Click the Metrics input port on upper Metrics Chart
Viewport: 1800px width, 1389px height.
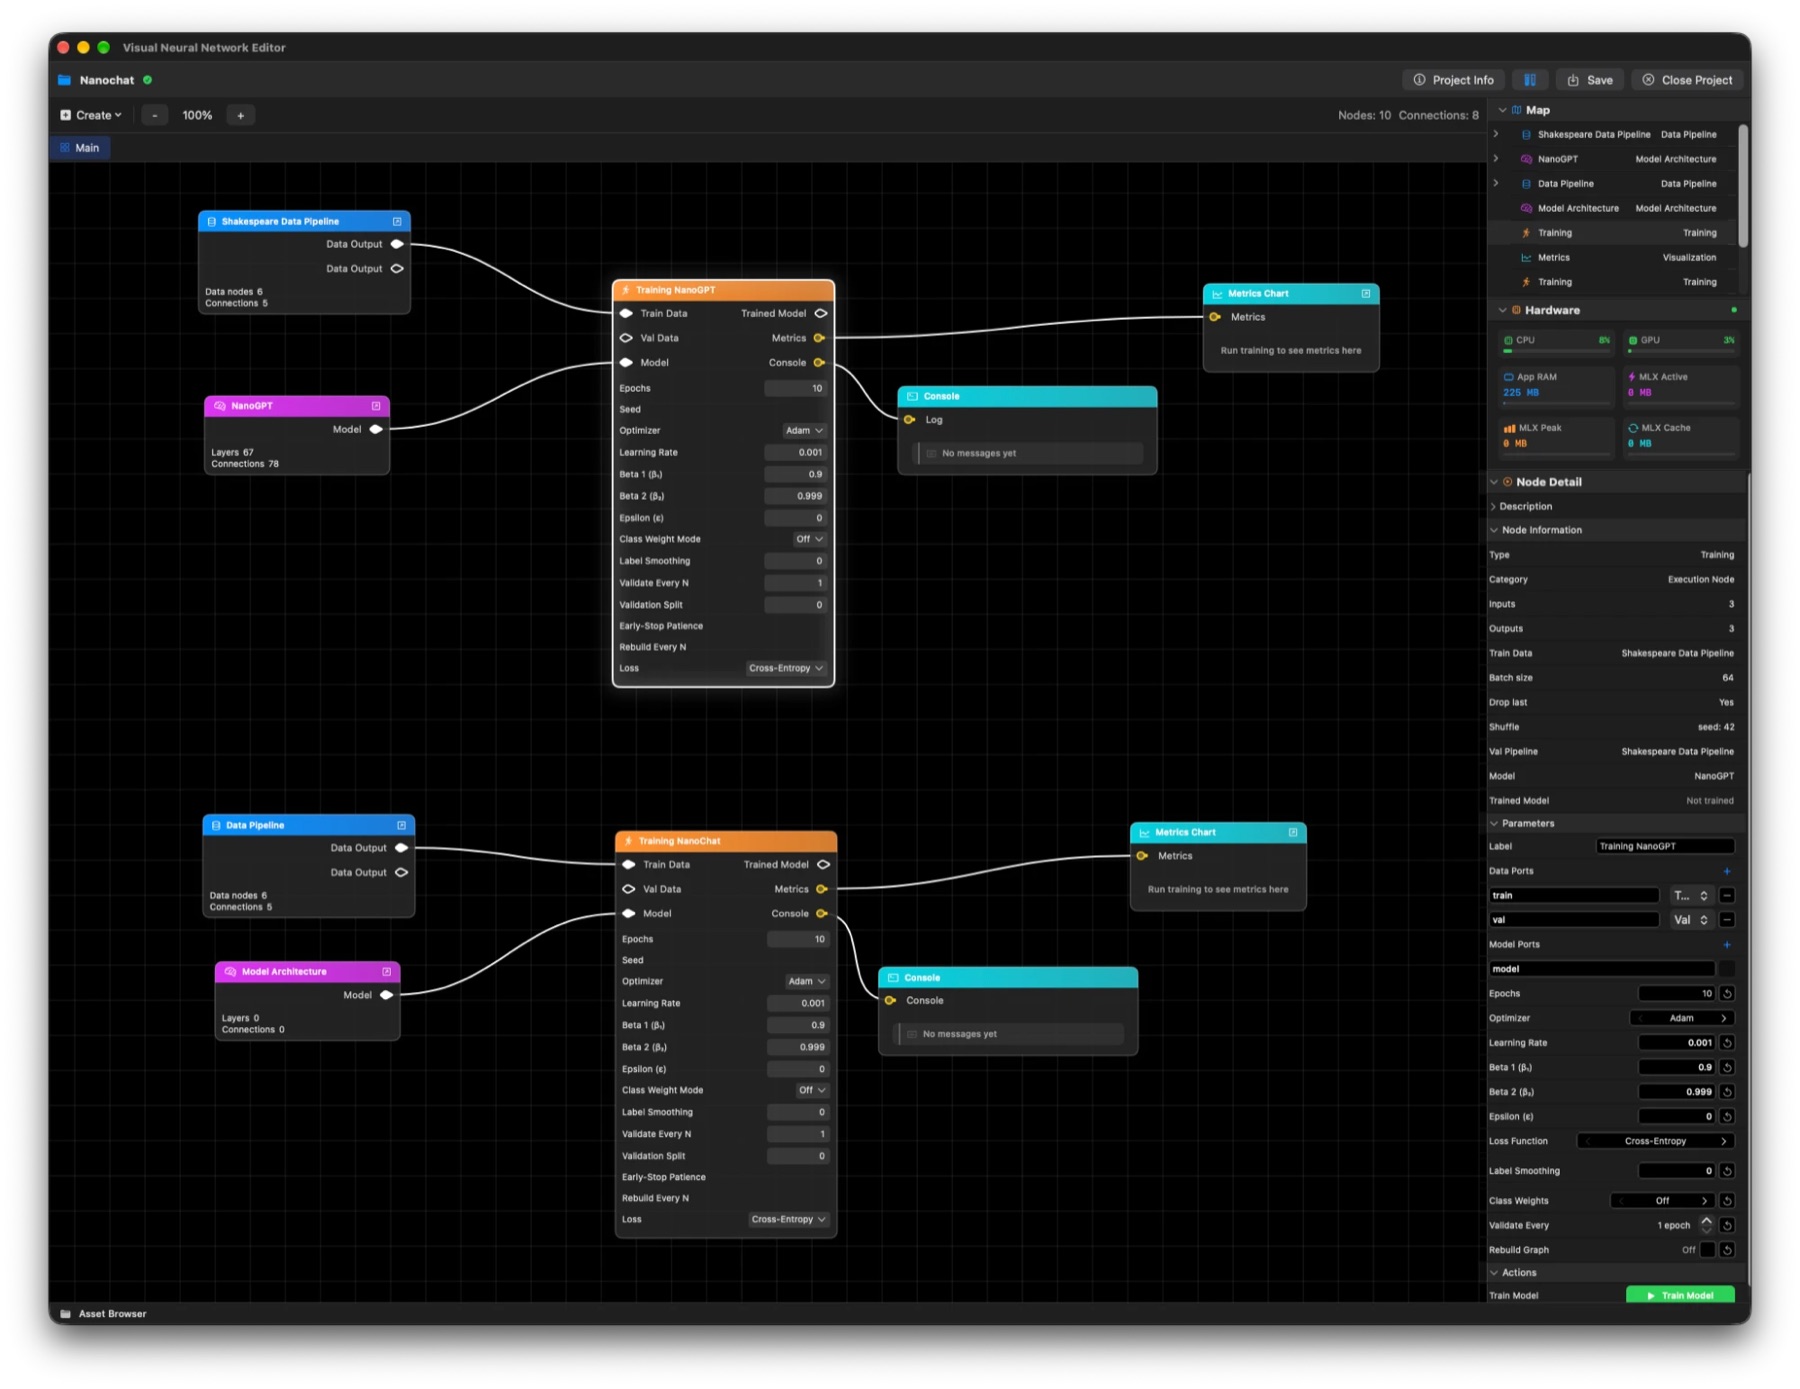(x=1215, y=317)
